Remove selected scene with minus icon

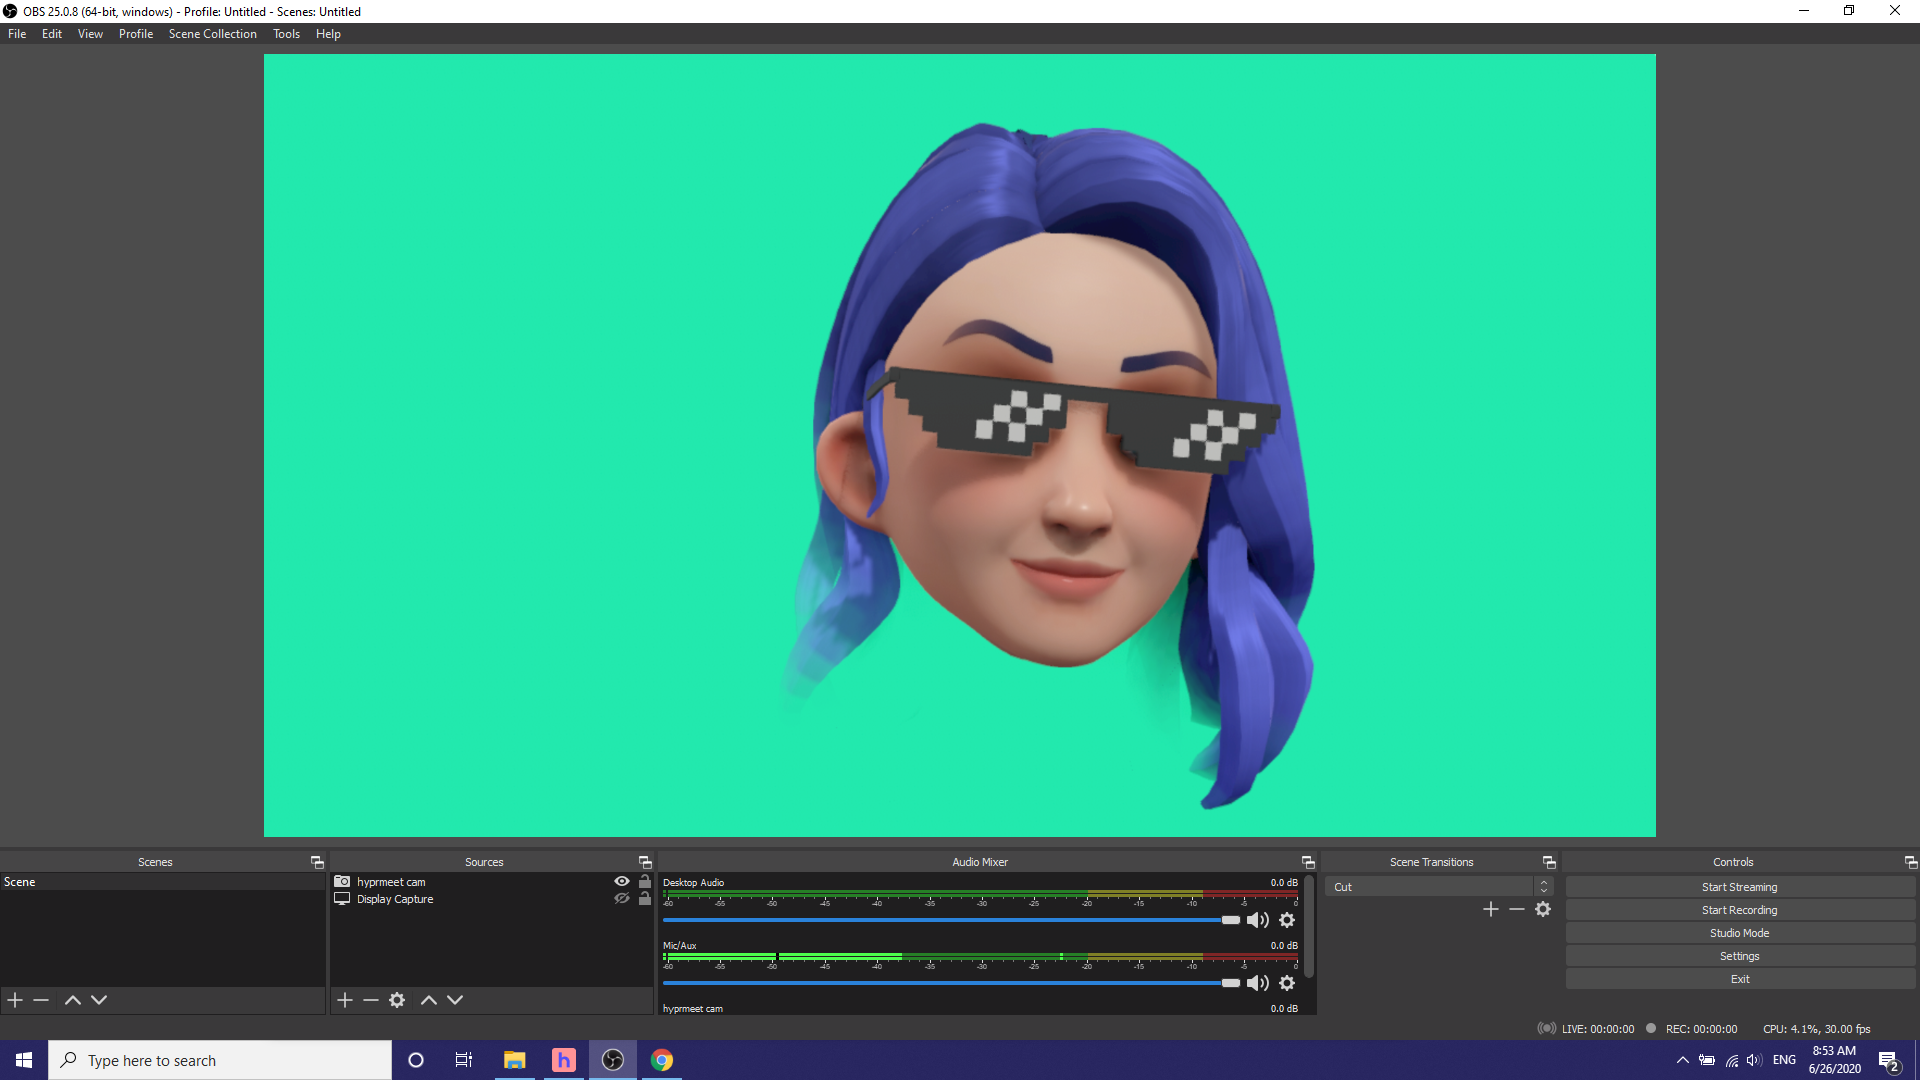41,1000
